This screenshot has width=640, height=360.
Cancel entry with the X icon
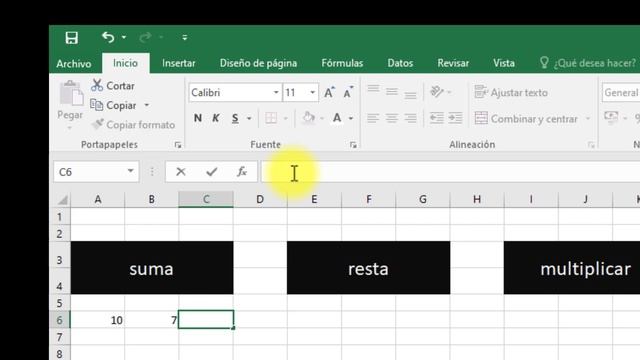(181, 172)
